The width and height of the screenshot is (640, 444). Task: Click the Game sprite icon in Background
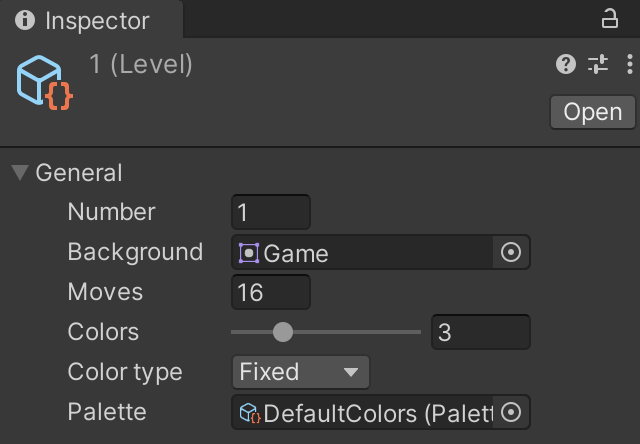[x=249, y=253]
